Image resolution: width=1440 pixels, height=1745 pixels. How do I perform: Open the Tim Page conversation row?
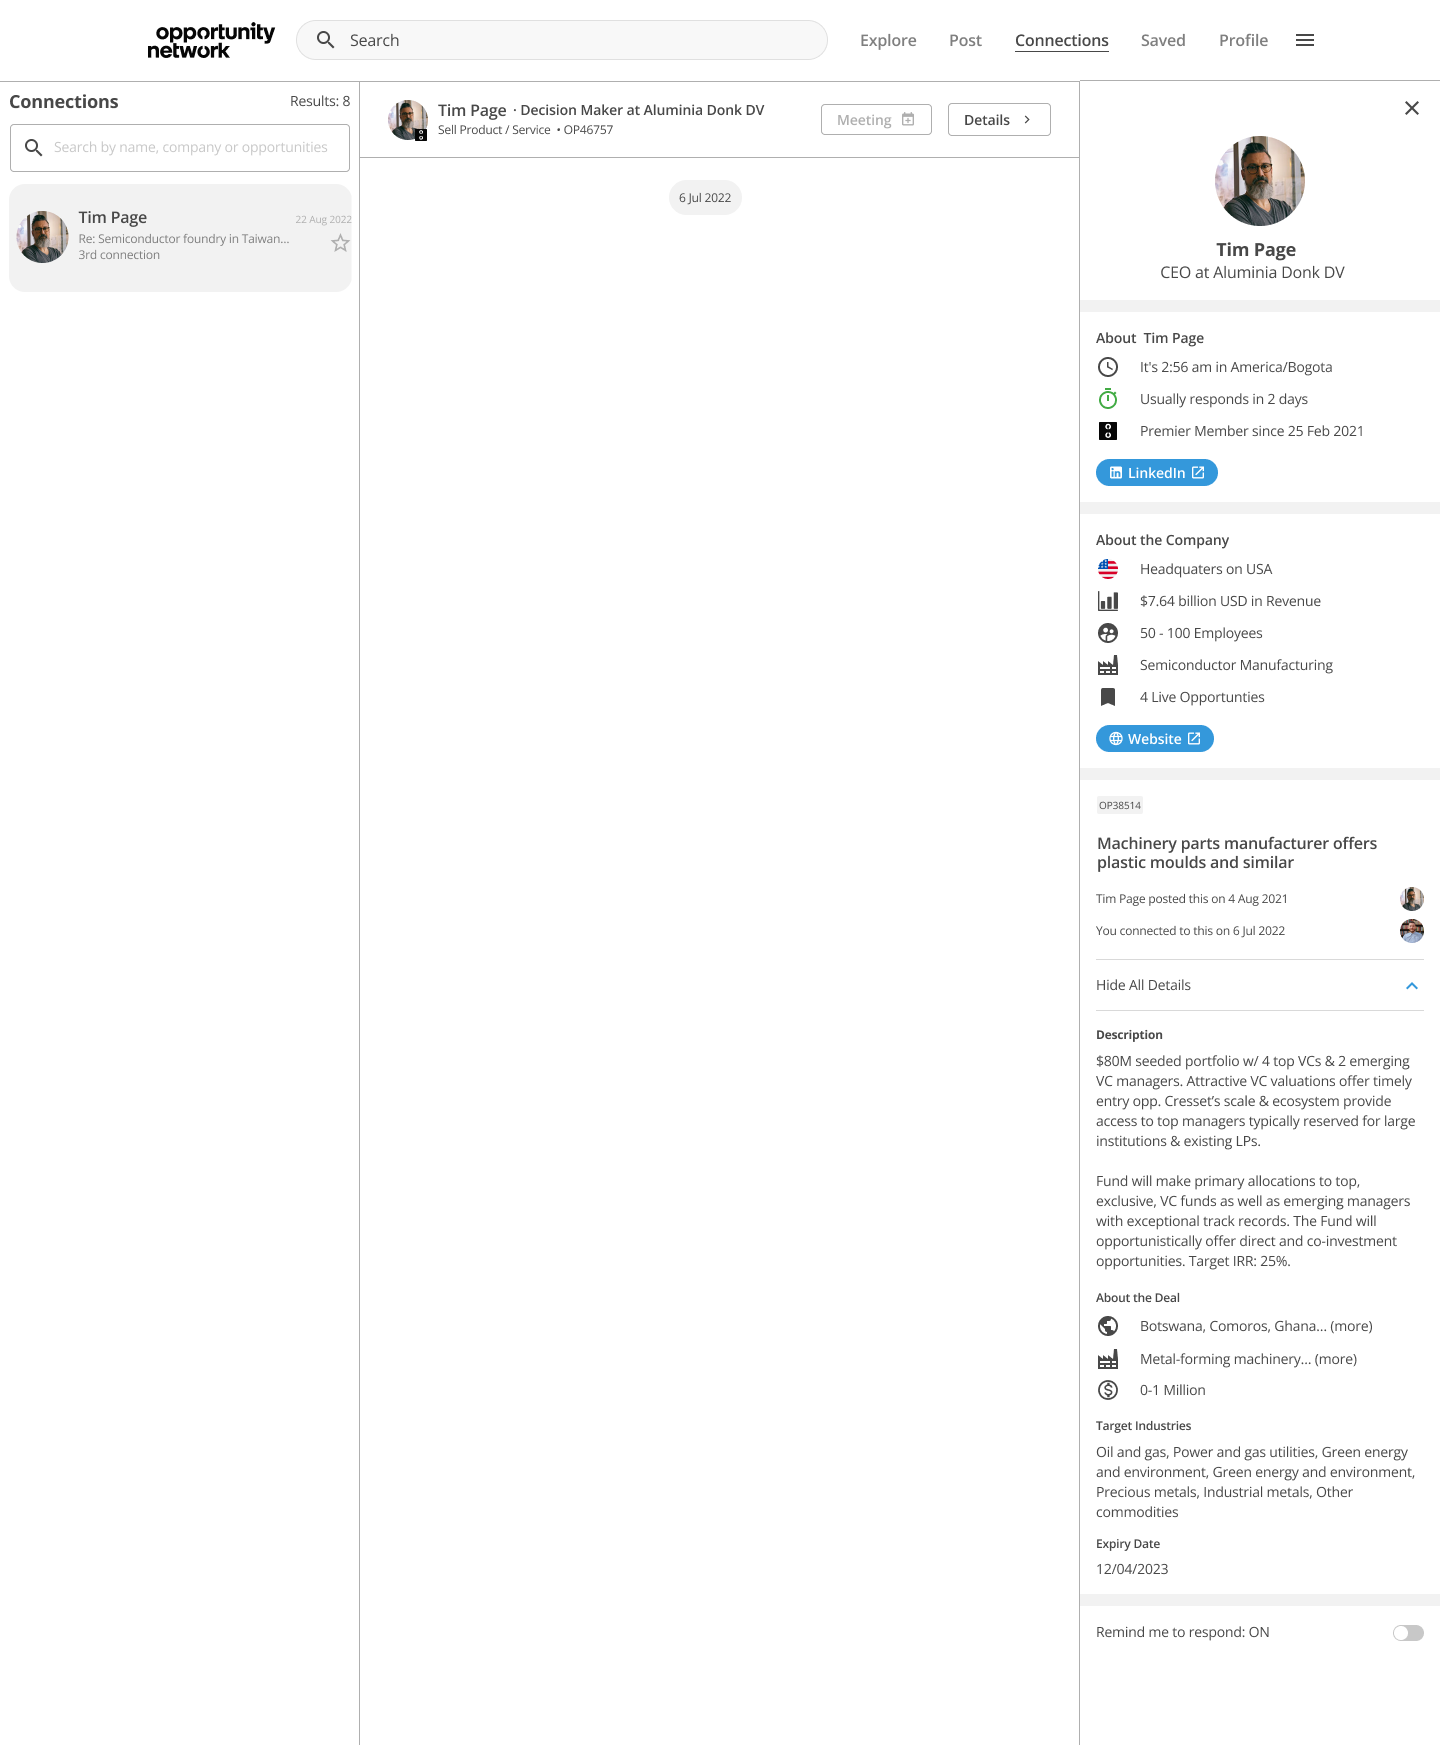[180, 238]
